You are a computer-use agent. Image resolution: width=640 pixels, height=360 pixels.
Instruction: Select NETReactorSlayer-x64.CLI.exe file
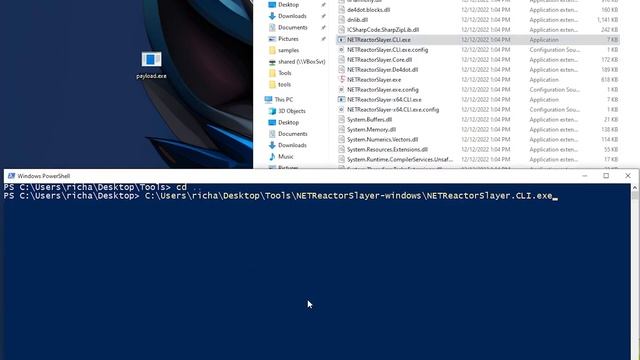tap(384, 100)
